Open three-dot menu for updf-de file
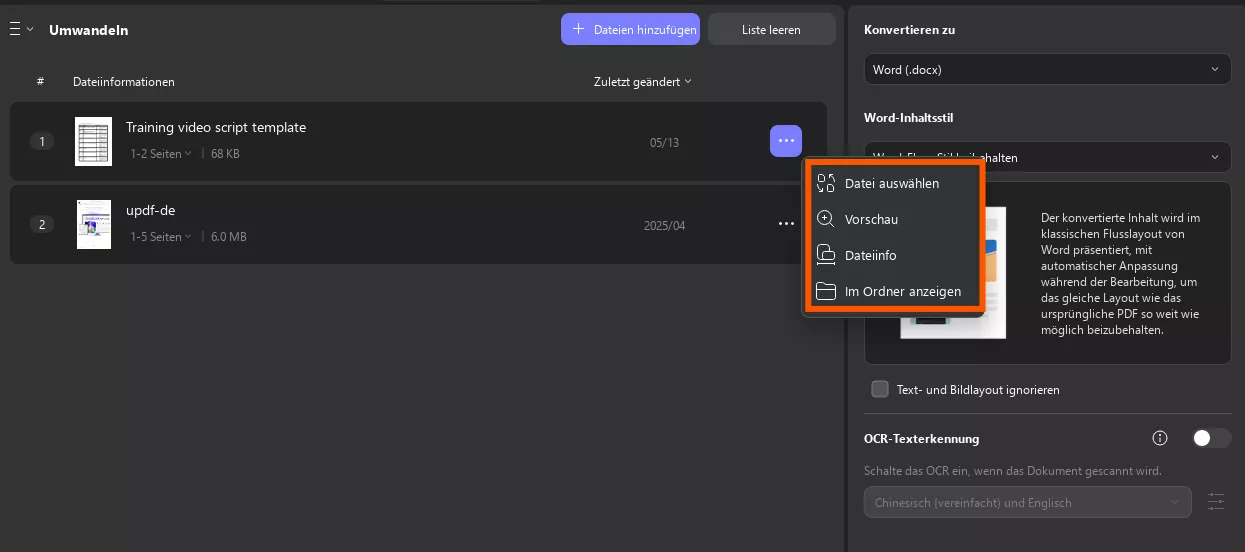1245x552 pixels. tap(785, 224)
